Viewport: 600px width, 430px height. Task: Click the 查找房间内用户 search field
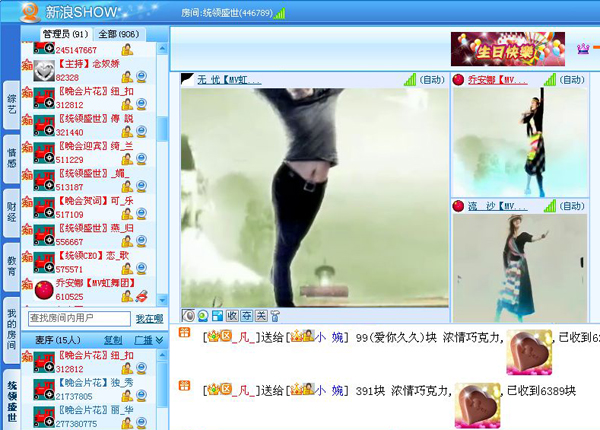pos(80,319)
